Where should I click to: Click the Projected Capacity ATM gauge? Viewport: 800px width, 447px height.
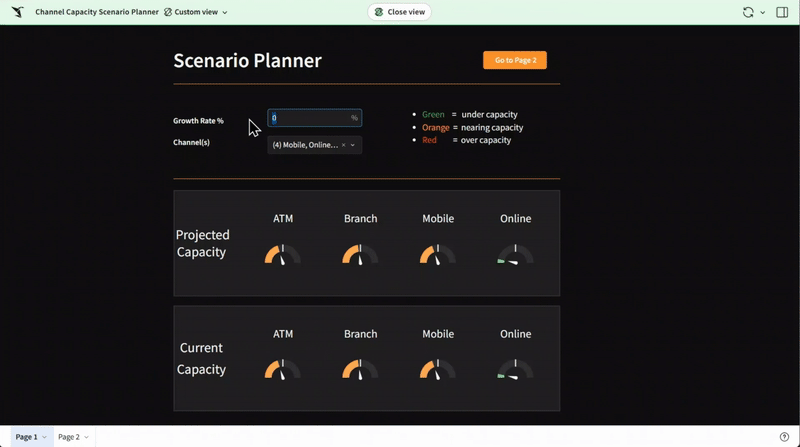tap(283, 254)
